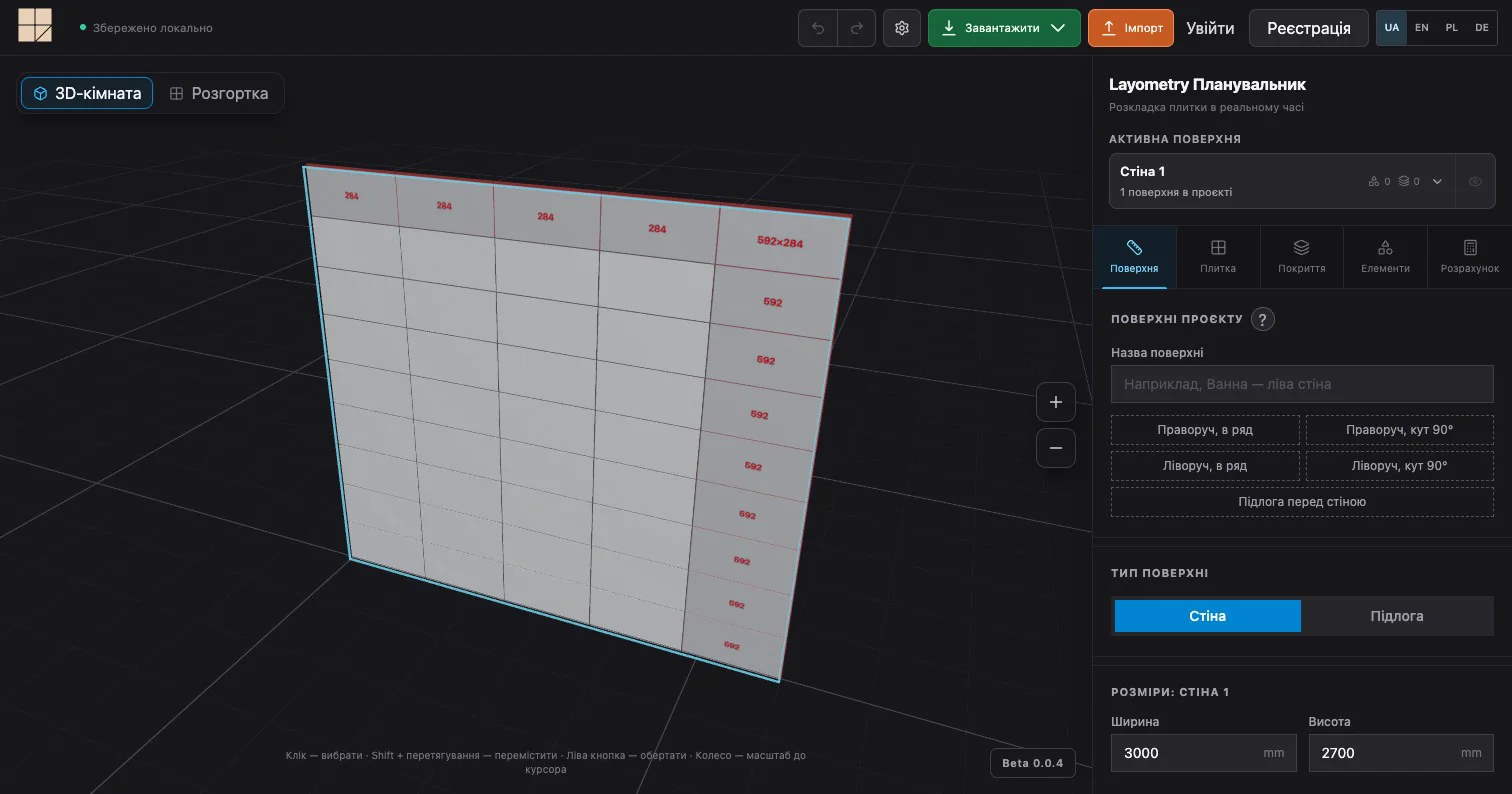1512x794 pixels.
Task: Switch to the 3D-кімната view
Action: click(x=87, y=93)
